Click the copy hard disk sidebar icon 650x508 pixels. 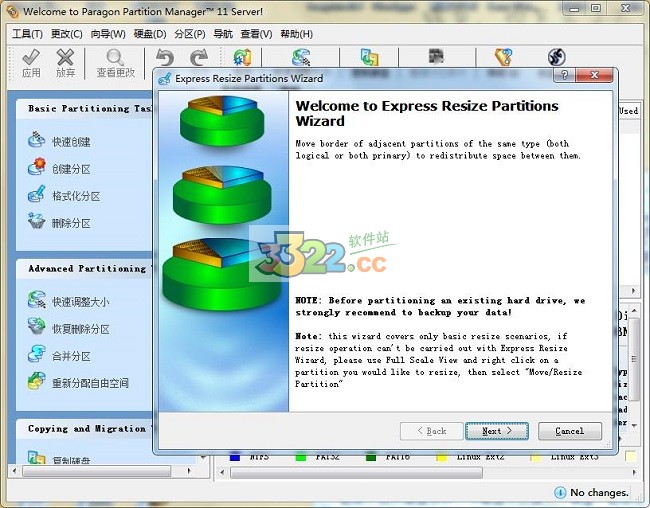click(36, 457)
